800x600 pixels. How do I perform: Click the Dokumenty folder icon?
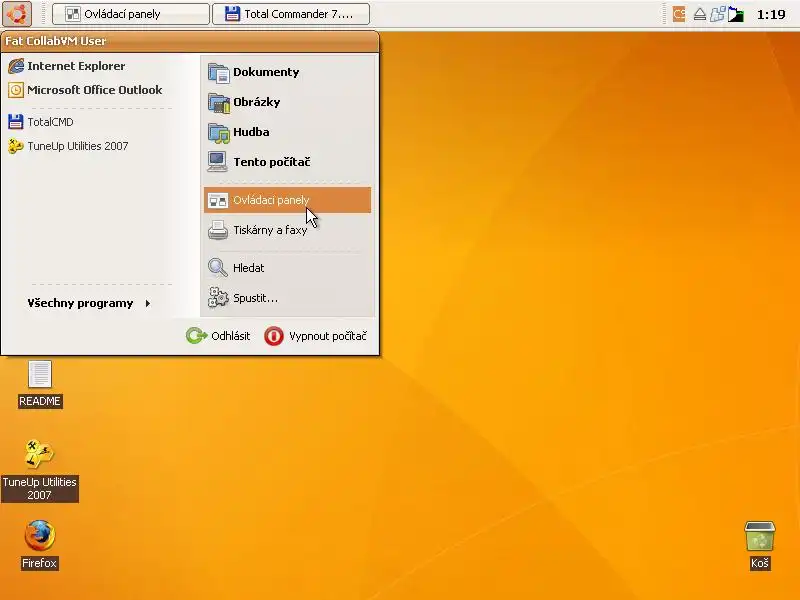coord(218,72)
